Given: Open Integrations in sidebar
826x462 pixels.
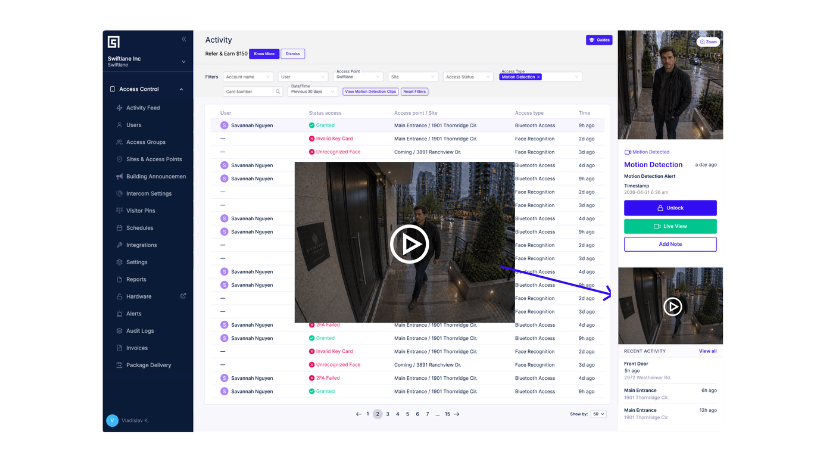Looking at the screenshot, I should click(x=141, y=245).
